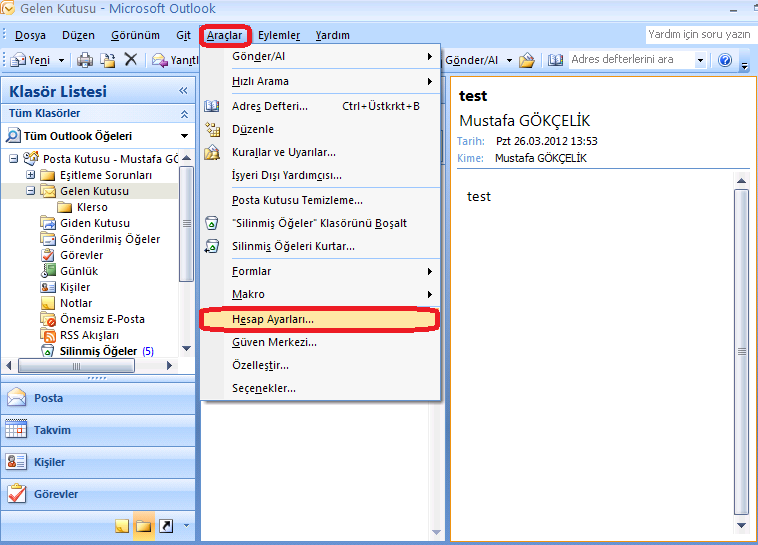Select Güven Merkezi menu entry
Image resolution: width=758 pixels, height=545 pixels.
[274, 342]
